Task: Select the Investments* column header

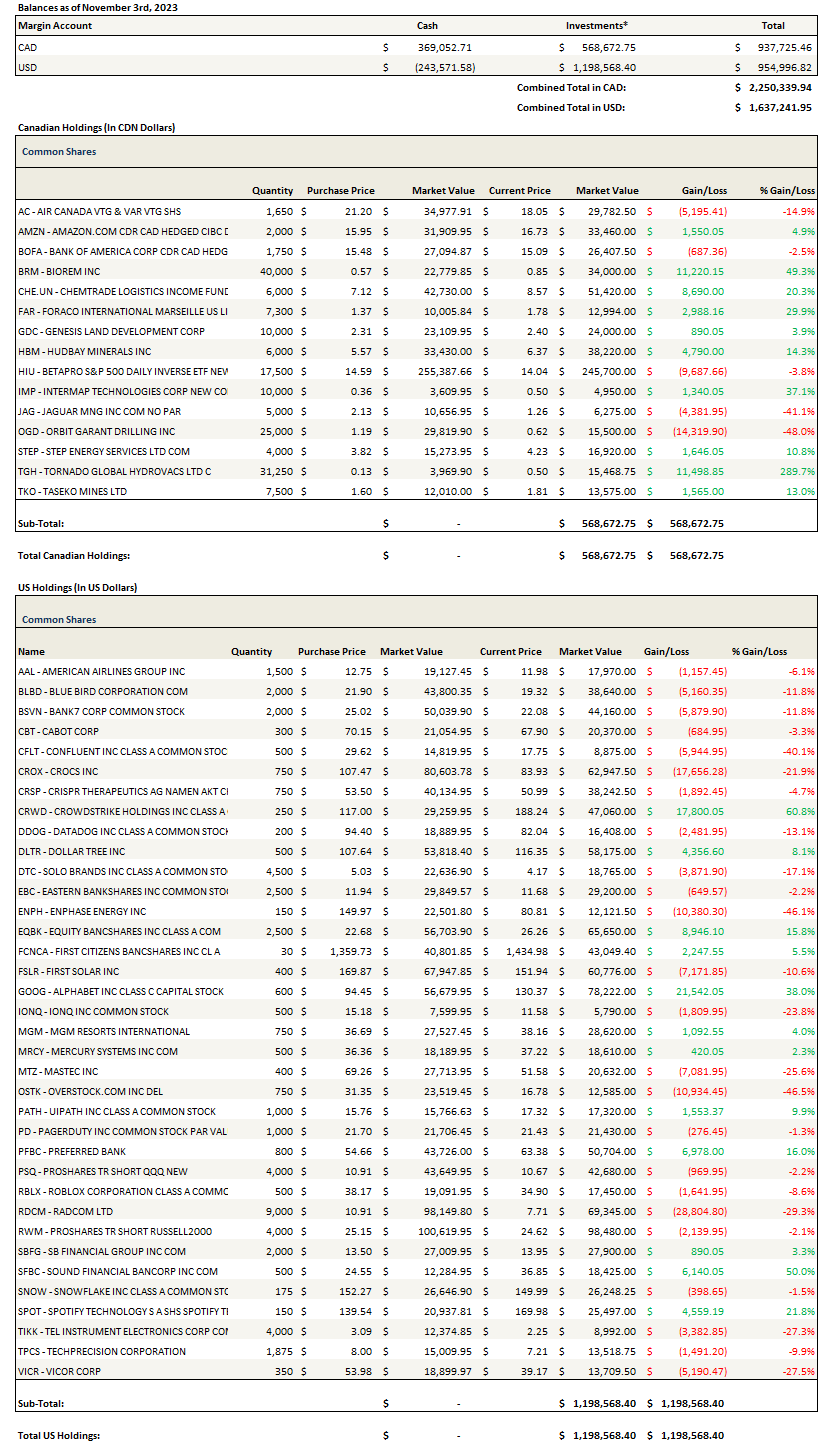Action: 597,26
